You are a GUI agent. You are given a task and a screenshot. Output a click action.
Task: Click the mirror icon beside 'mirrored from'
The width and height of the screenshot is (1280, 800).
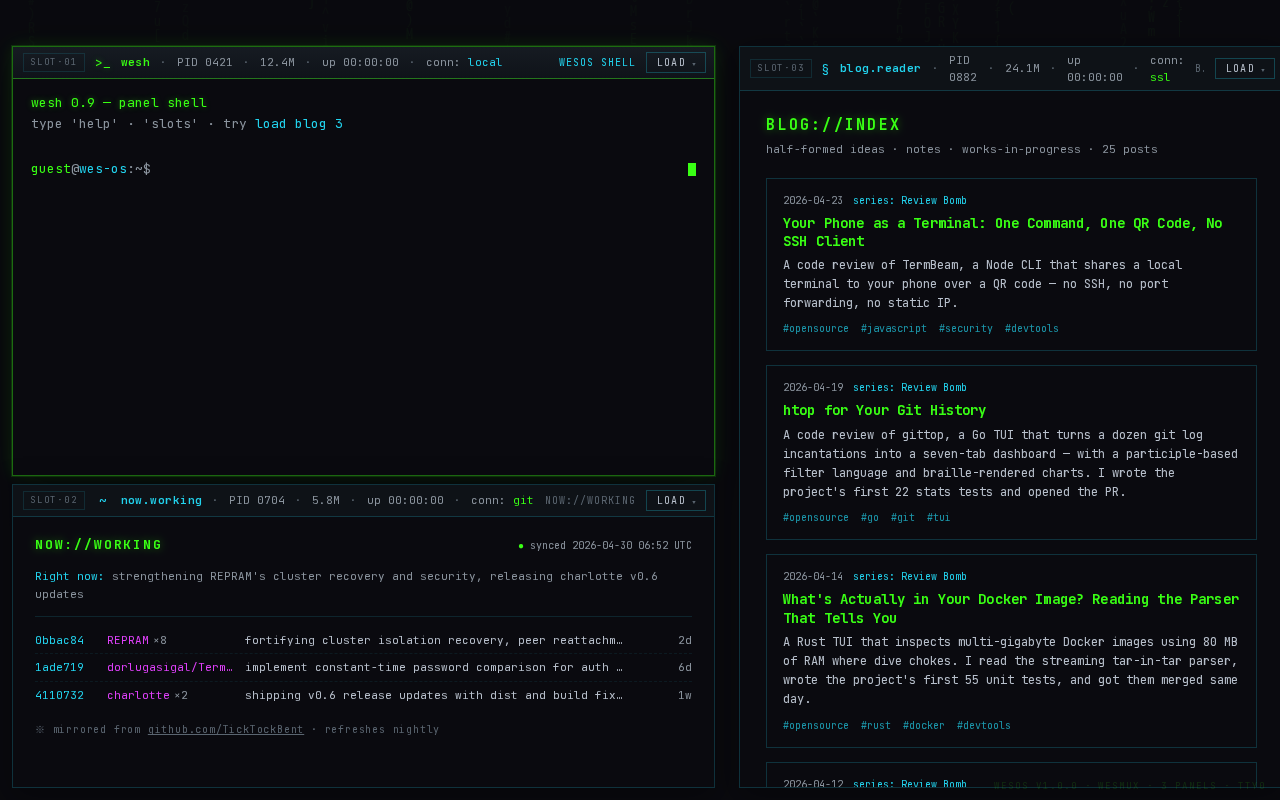40,730
